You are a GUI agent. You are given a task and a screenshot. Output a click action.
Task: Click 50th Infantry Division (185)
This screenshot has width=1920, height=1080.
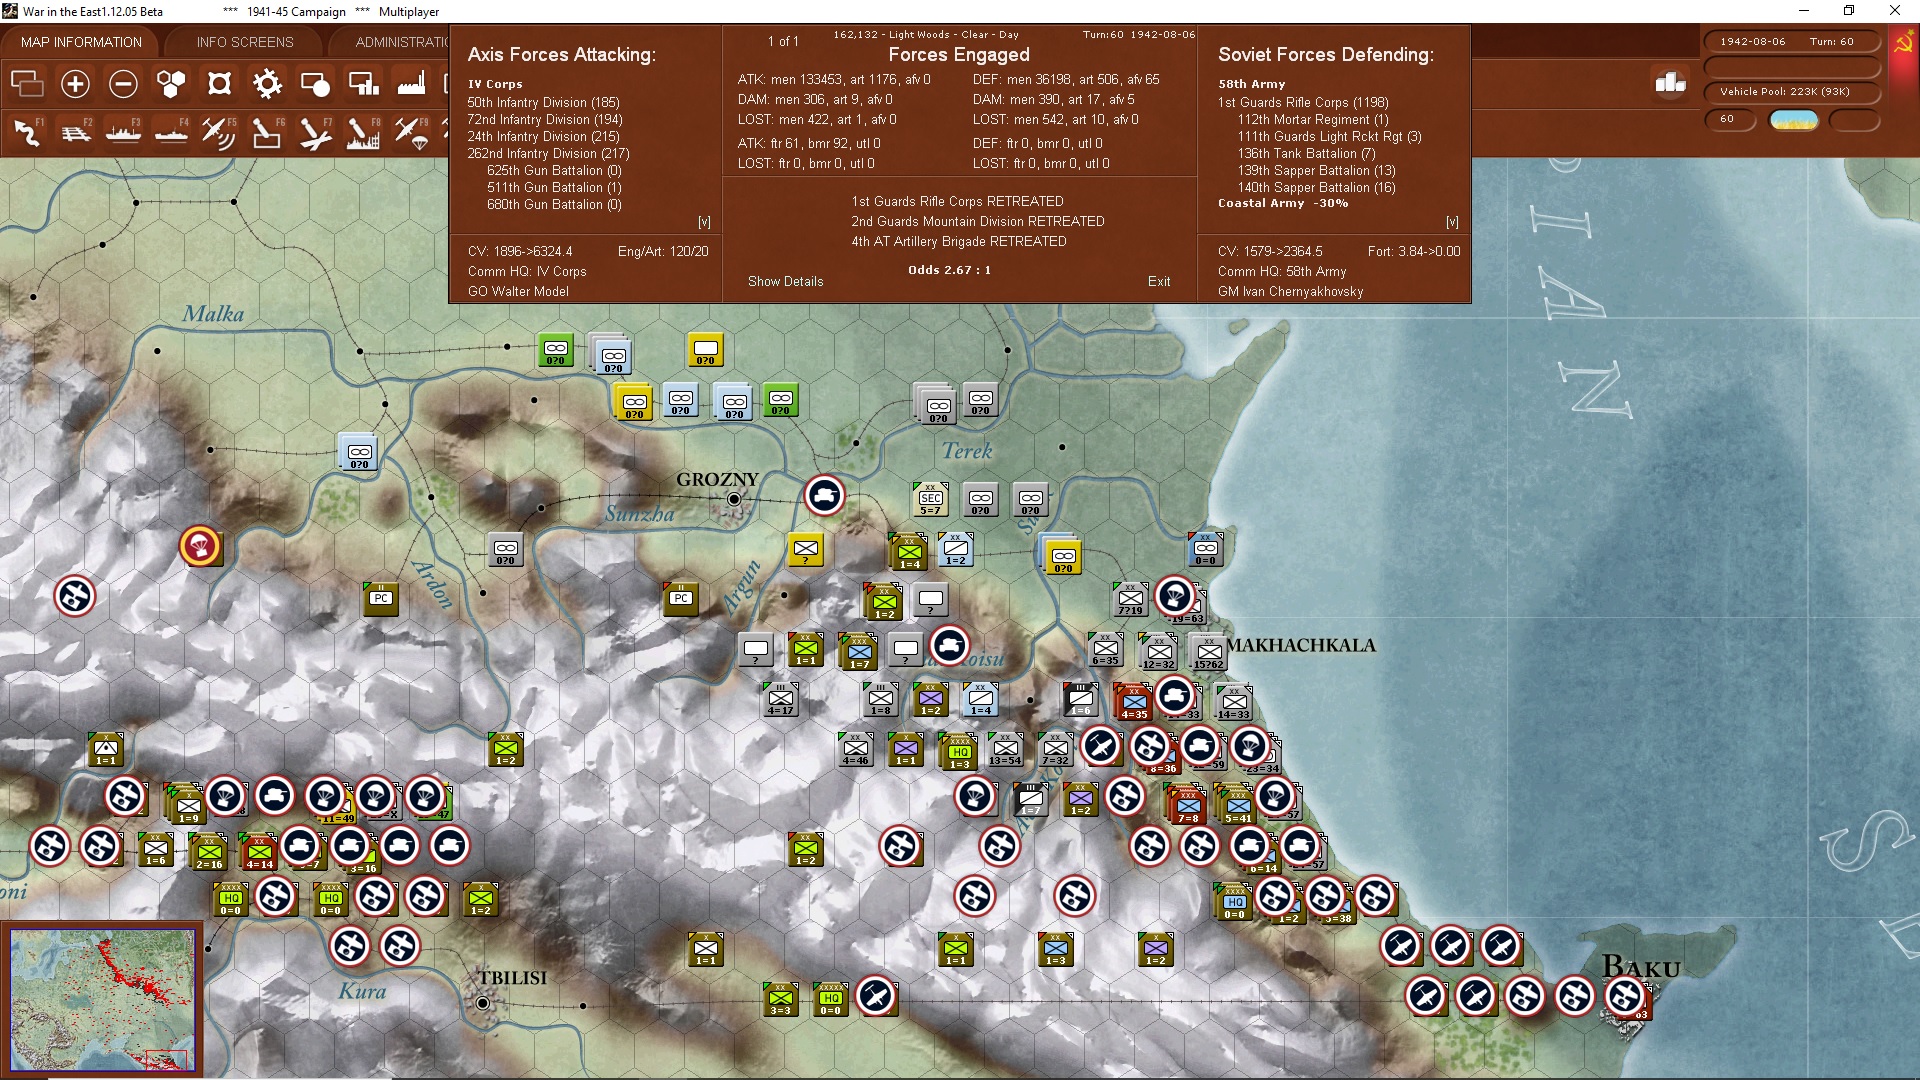(x=543, y=102)
